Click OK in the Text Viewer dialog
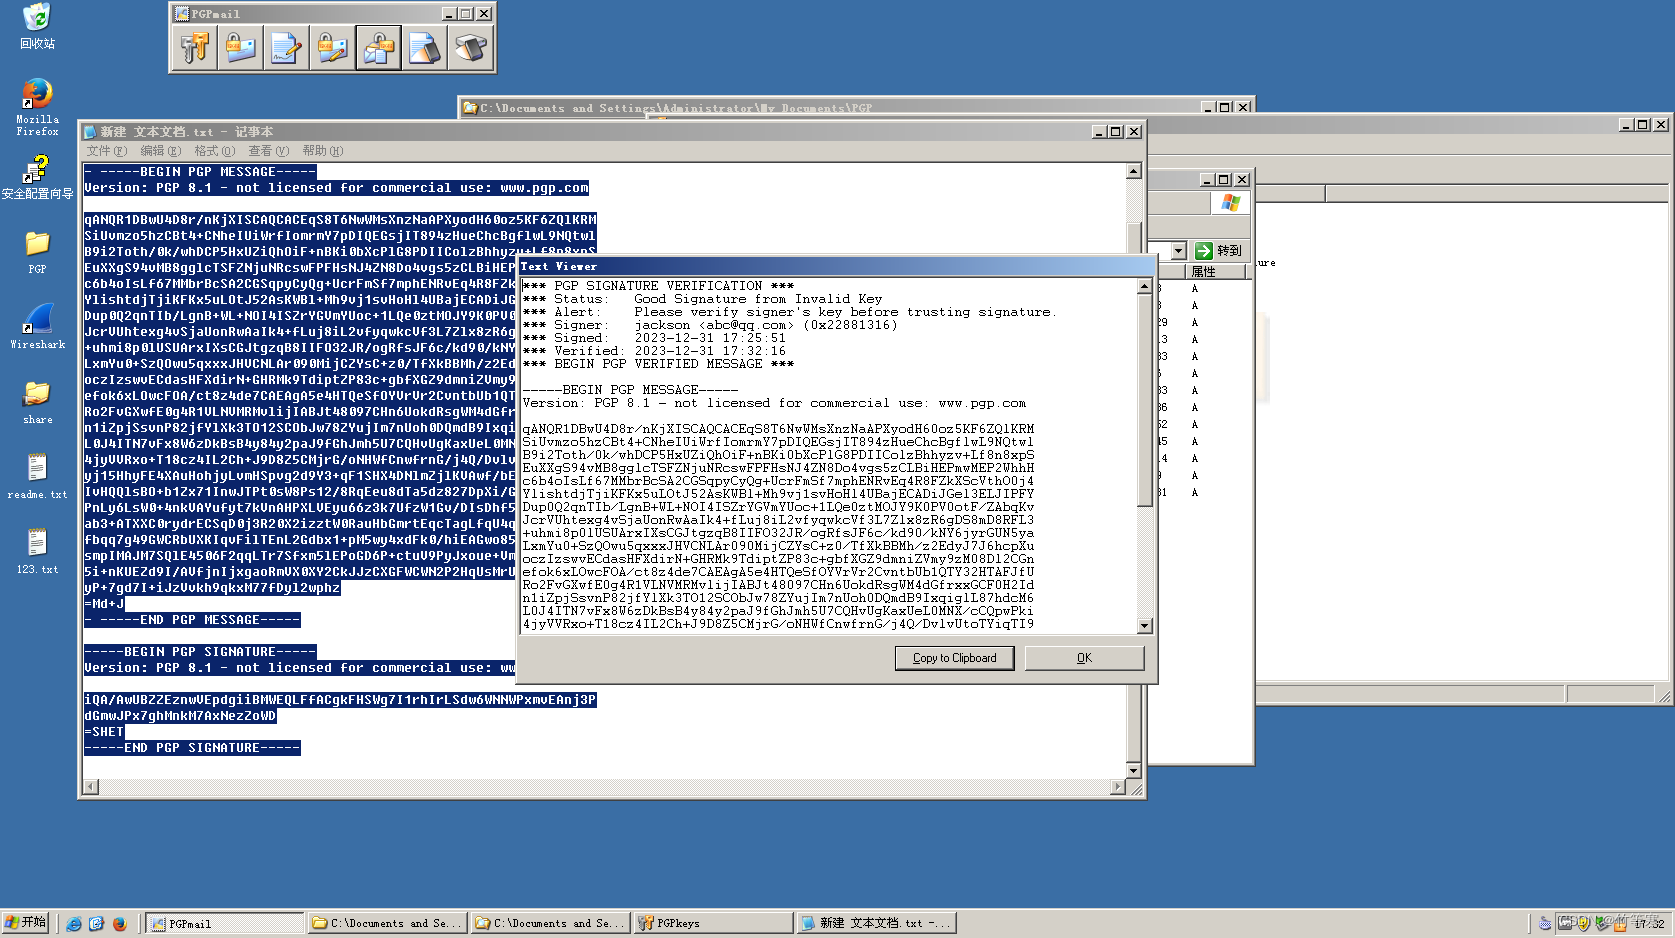The width and height of the screenshot is (1675, 938). tap(1084, 658)
